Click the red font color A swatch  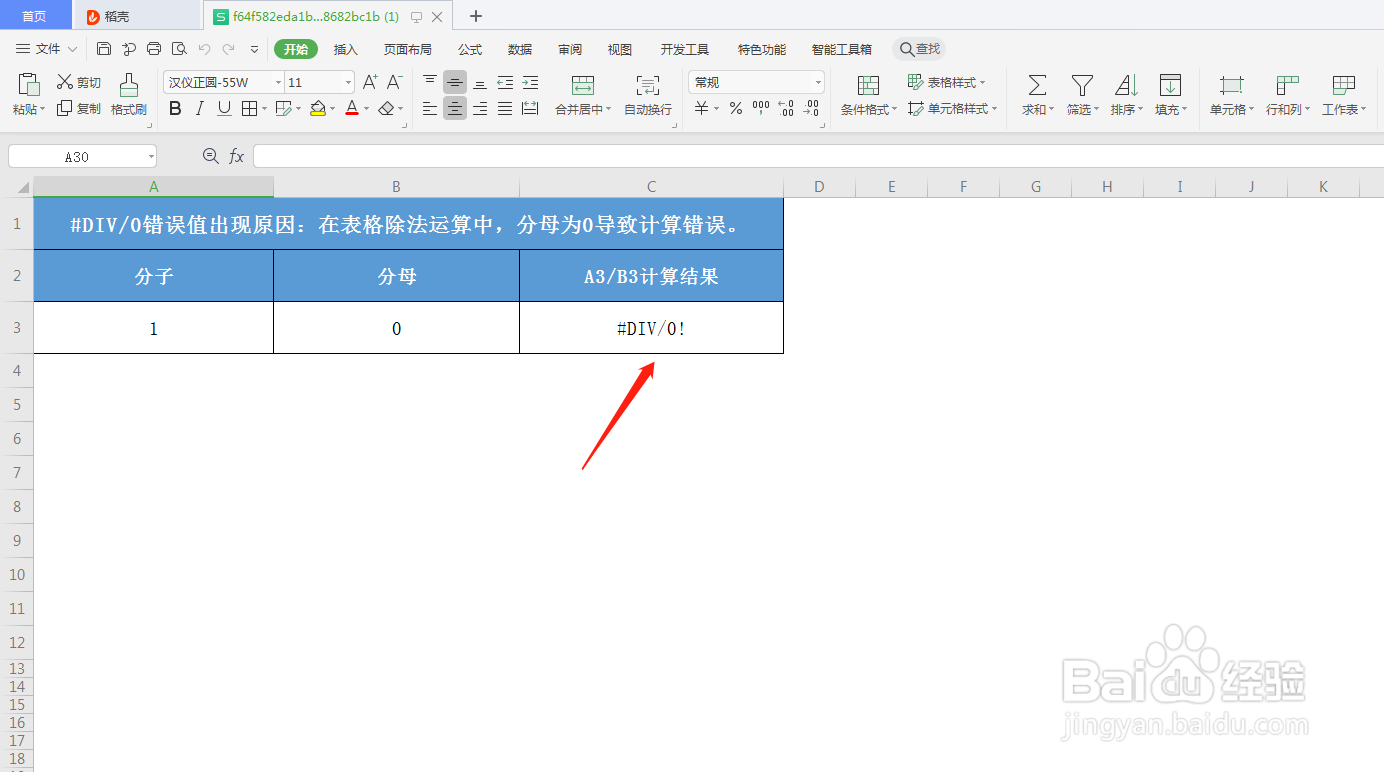[x=352, y=108]
